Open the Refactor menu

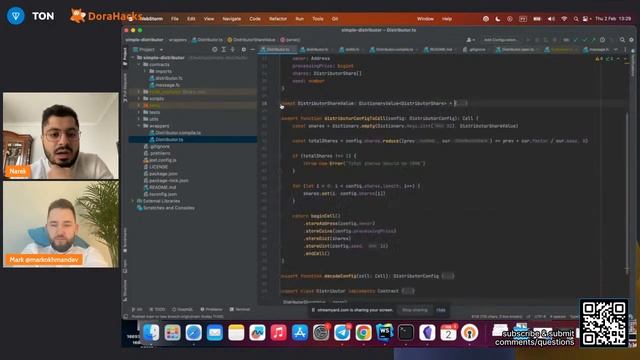[278, 19]
